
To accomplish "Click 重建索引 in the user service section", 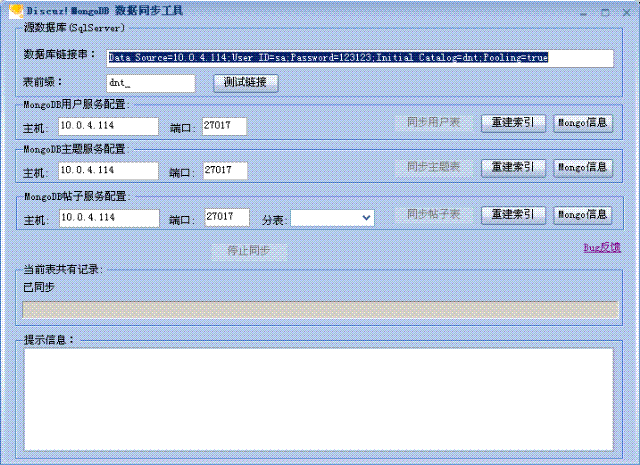I will click(x=513, y=123).
